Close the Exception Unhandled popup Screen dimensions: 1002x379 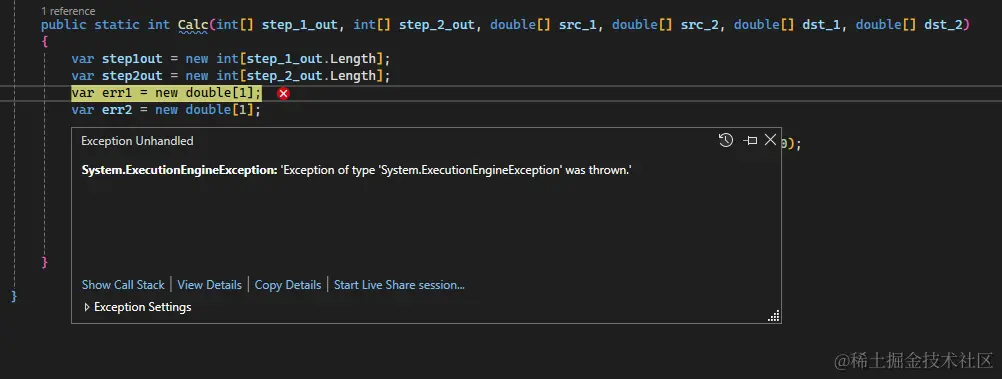pos(771,140)
